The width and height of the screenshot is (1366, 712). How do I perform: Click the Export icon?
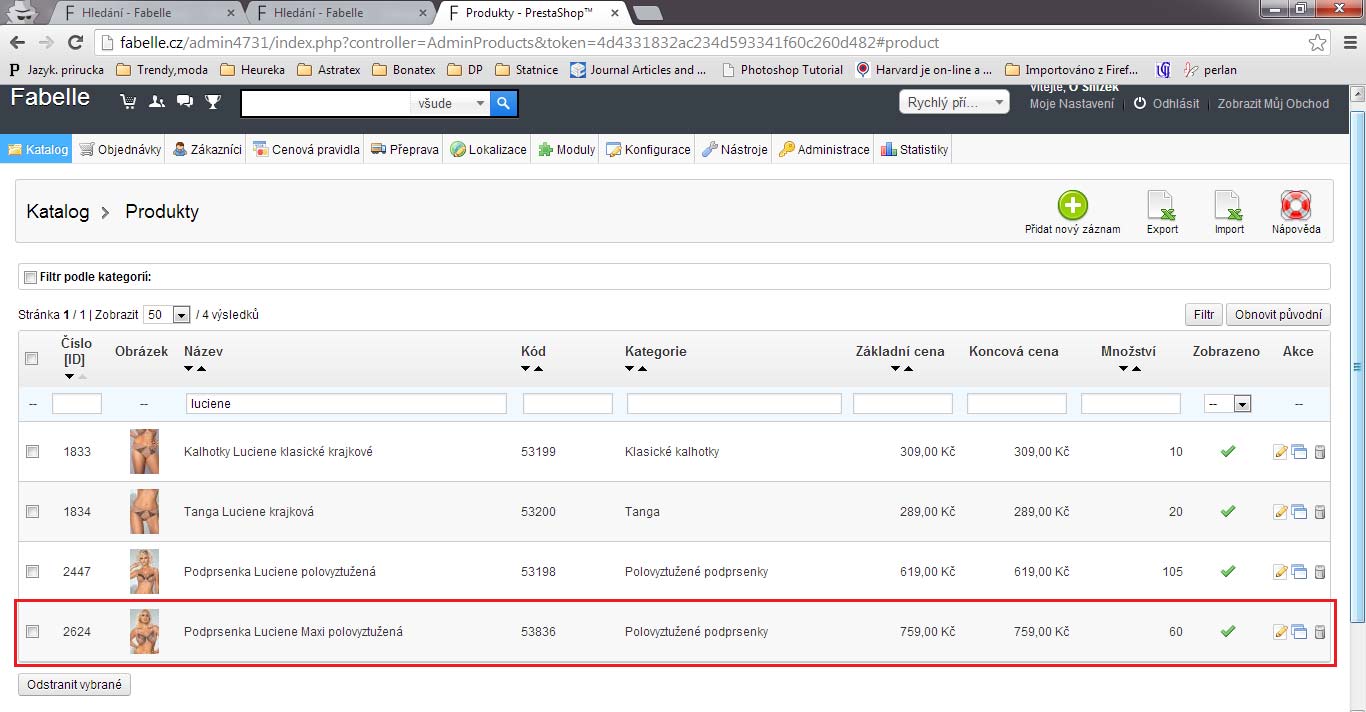1162,206
